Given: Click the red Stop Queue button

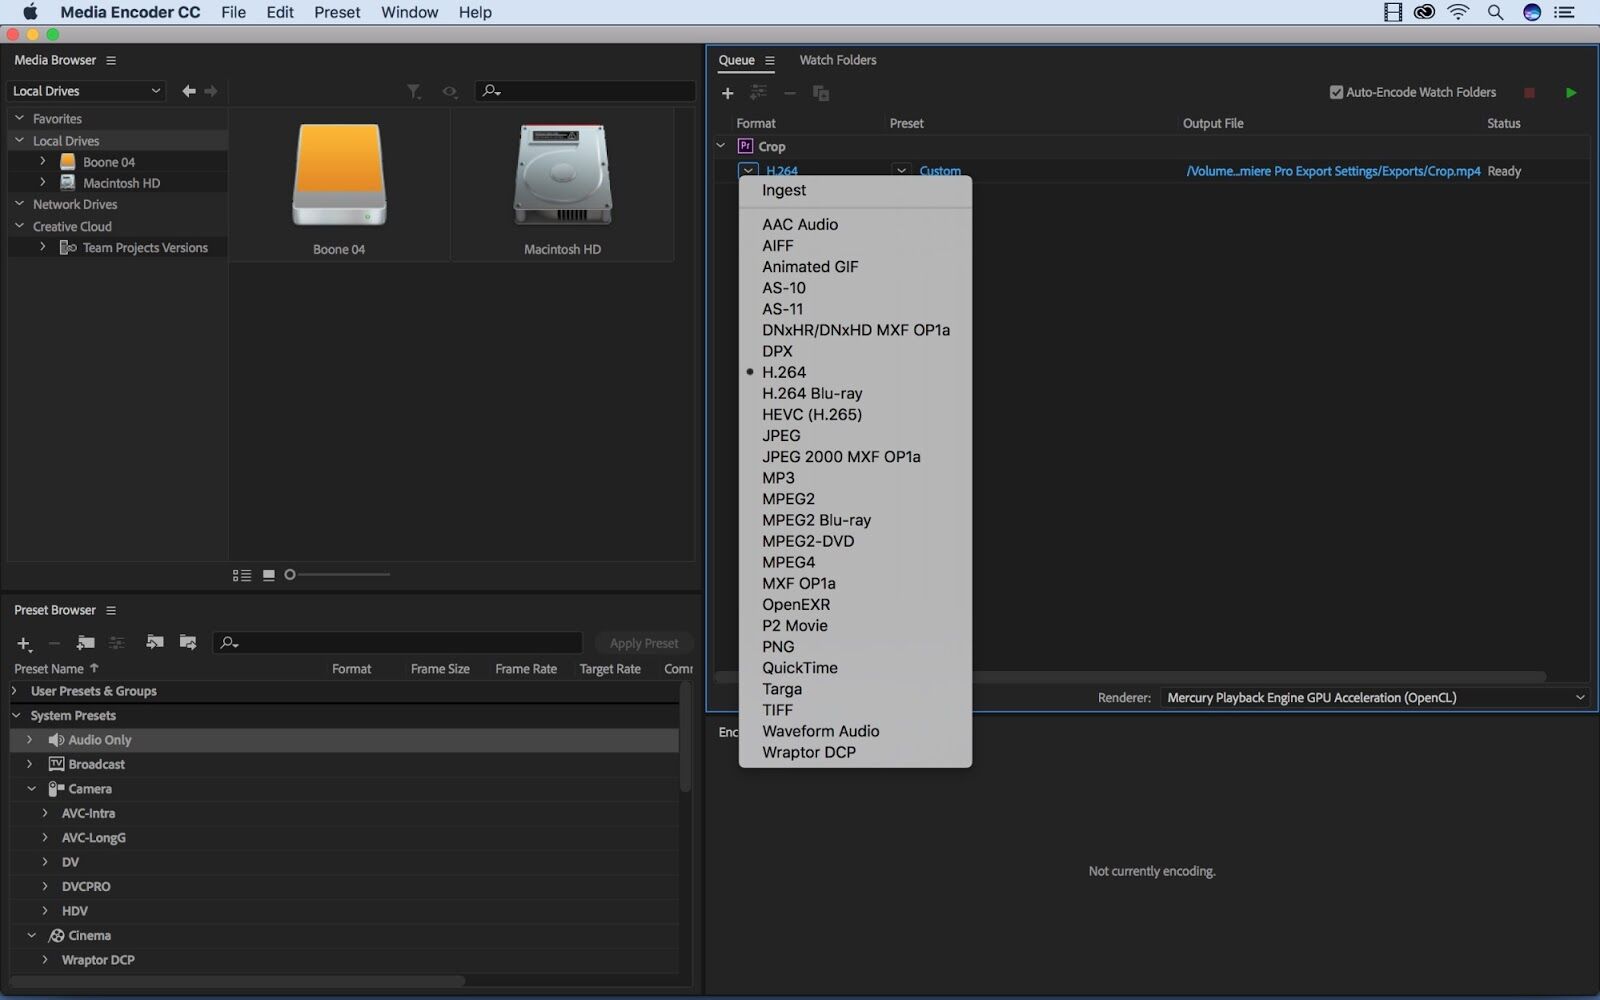Looking at the screenshot, I should [1529, 92].
